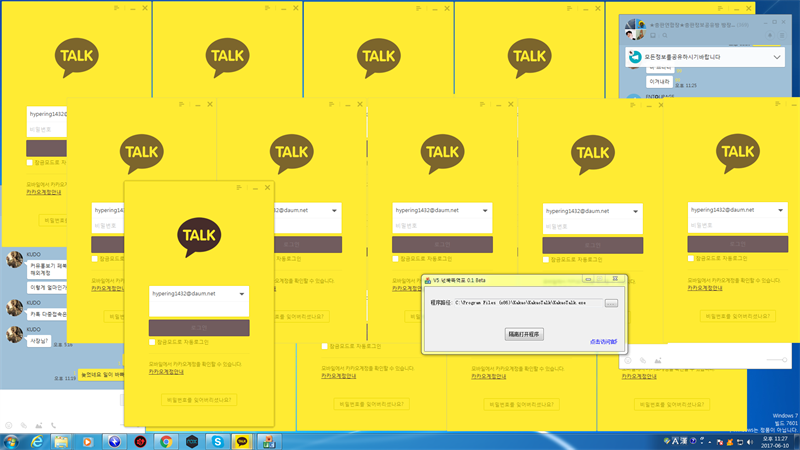Open title bar menu icon of login window above KUDO chat
800x450 pixels.
click(x=117, y=8)
